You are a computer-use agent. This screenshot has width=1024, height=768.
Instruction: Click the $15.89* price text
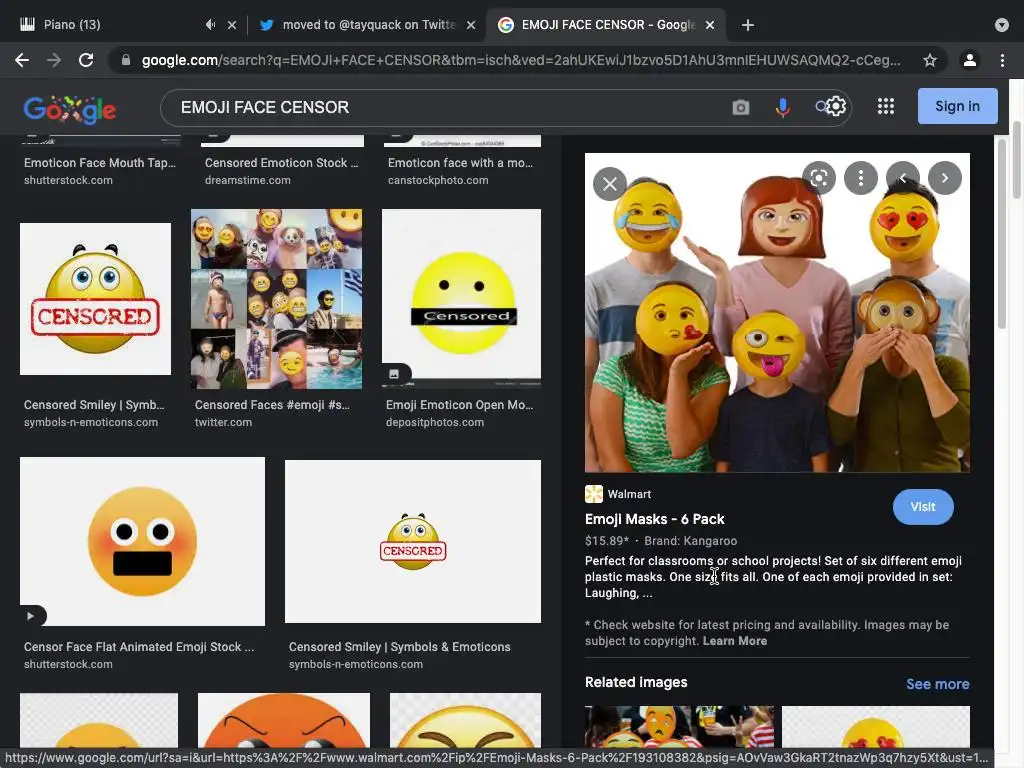pos(607,541)
